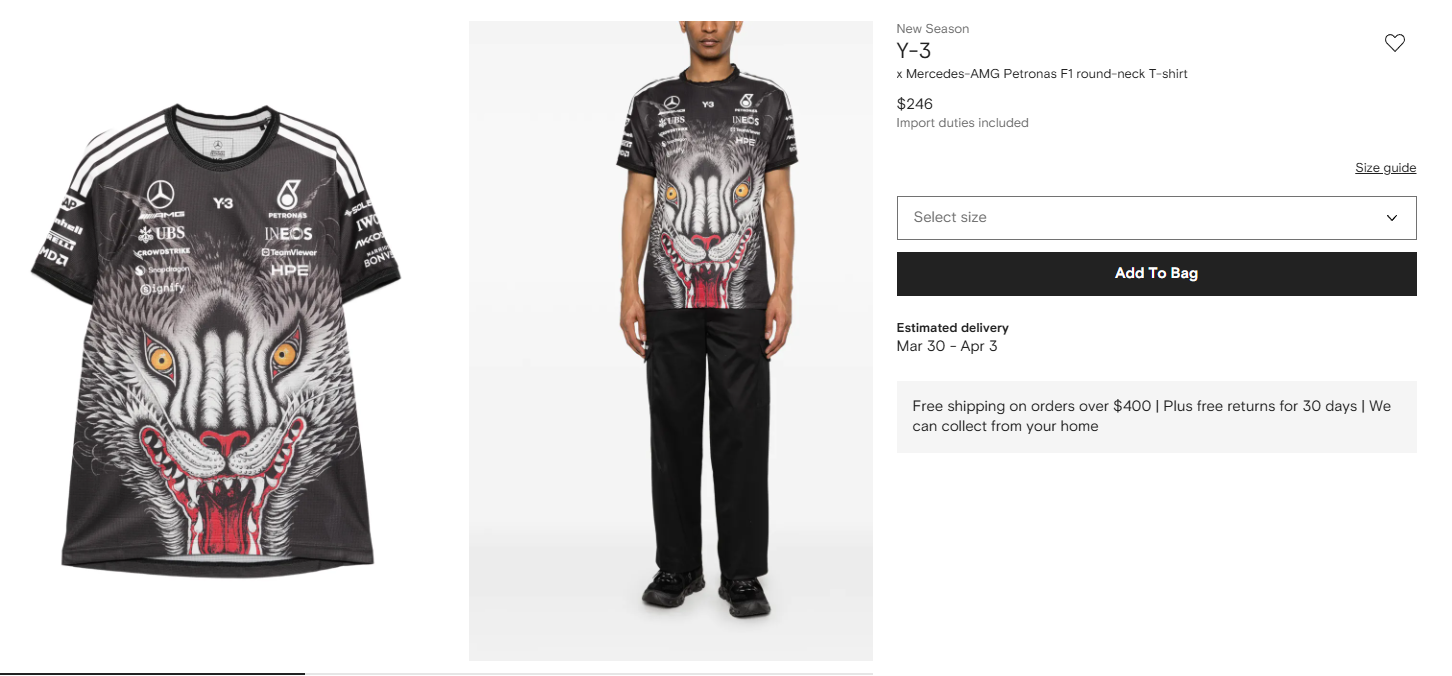Click the New Season label

[933, 29]
